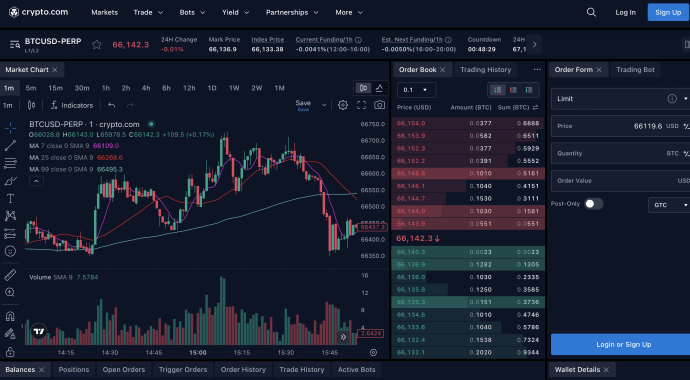Open the instrument list icon beside BTCUSD-PERP
This screenshot has height=380, width=690.
click(x=15, y=44)
